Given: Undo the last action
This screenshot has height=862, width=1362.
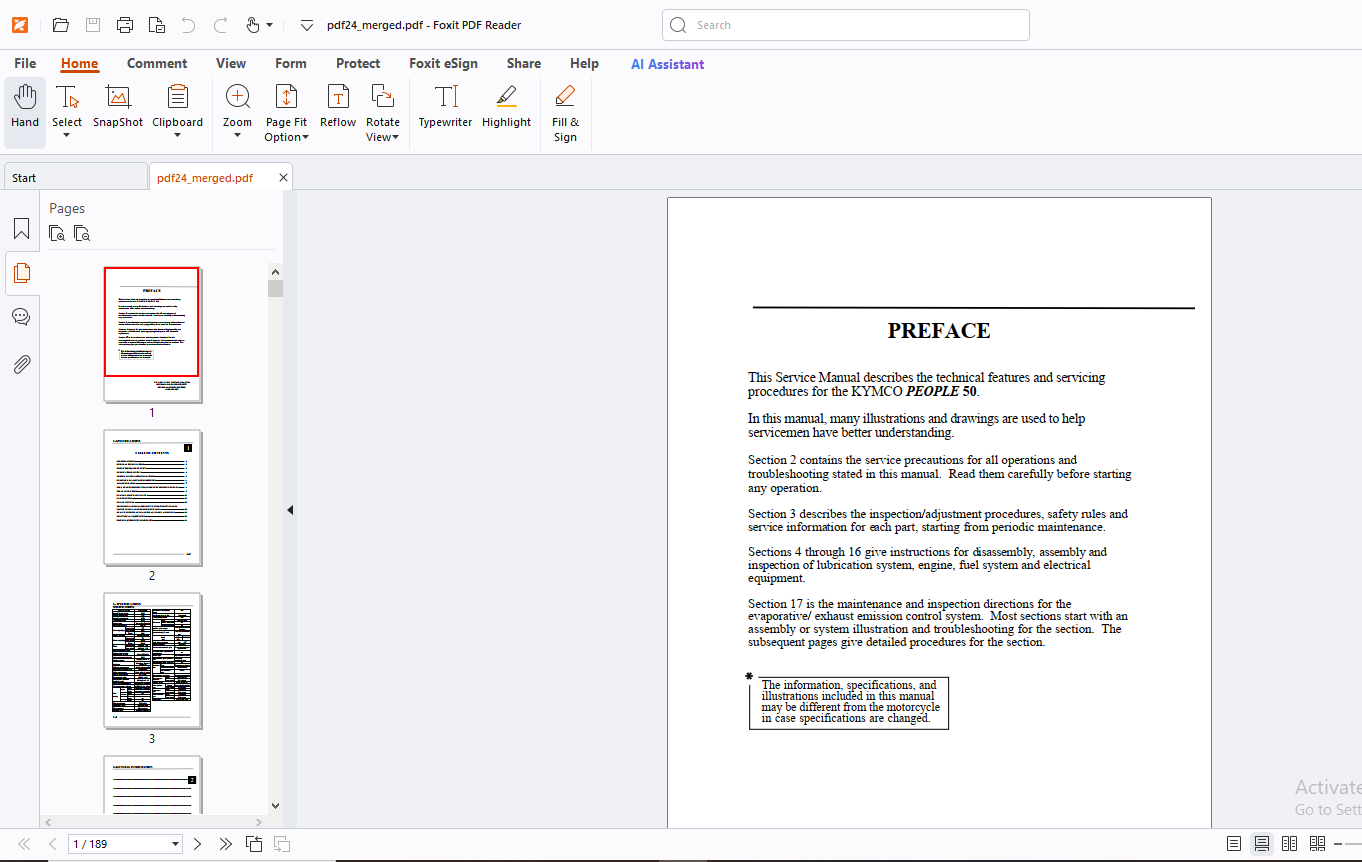Looking at the screenshot, I should [189, 25].
